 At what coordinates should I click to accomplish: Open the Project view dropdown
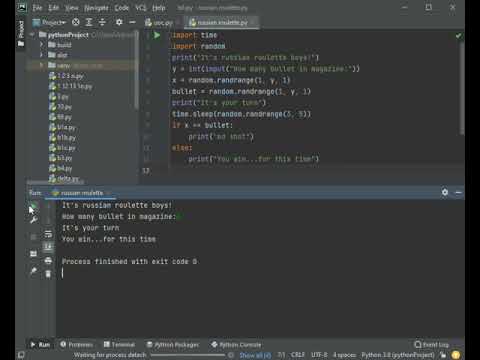(49, 22)
